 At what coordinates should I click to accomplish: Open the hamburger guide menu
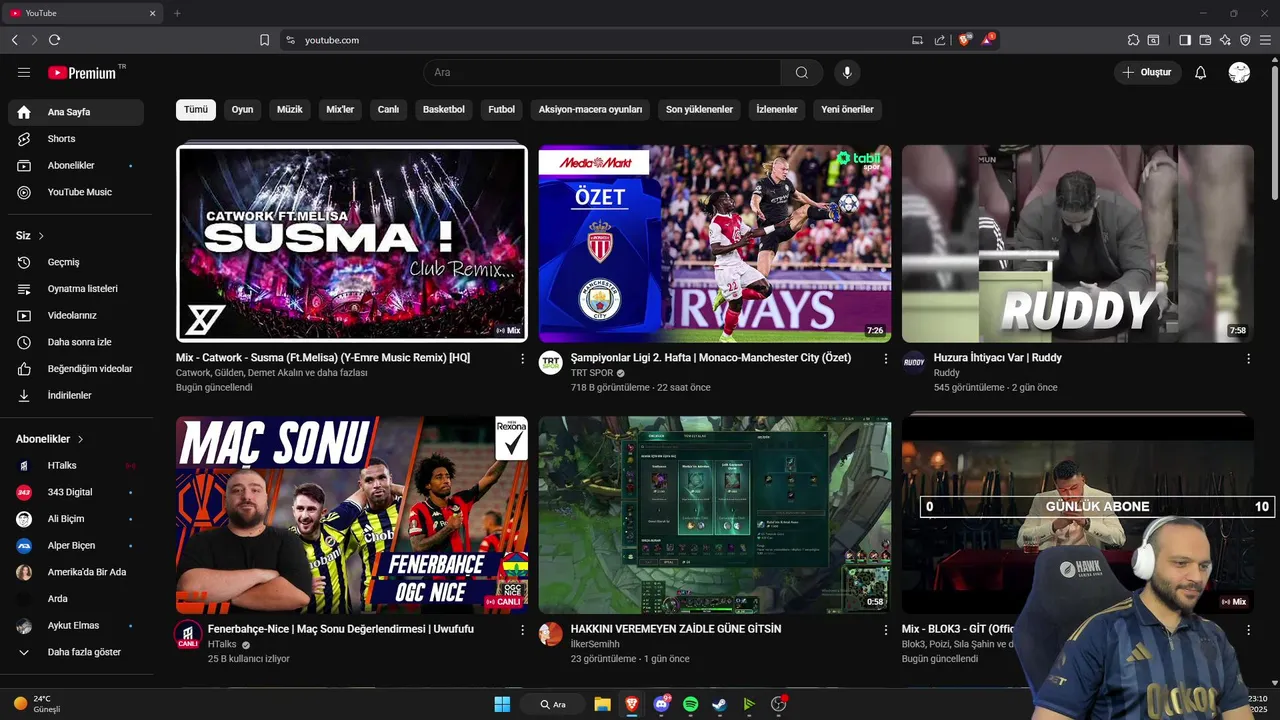click(24, 73)
